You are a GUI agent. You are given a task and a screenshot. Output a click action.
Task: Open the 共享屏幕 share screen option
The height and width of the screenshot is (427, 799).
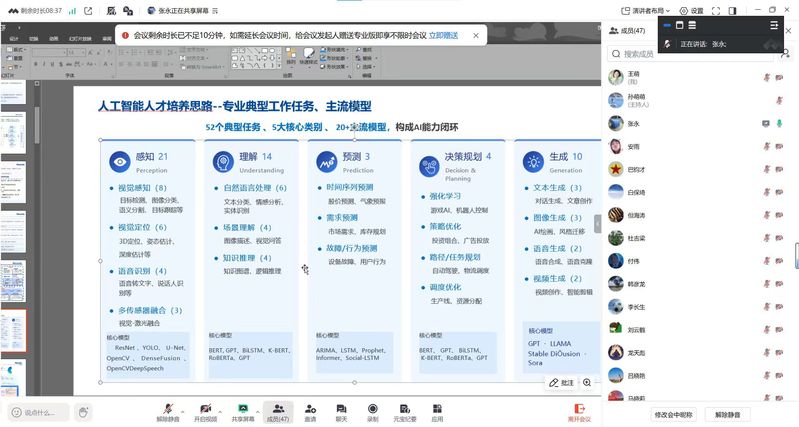coord(242,409)
